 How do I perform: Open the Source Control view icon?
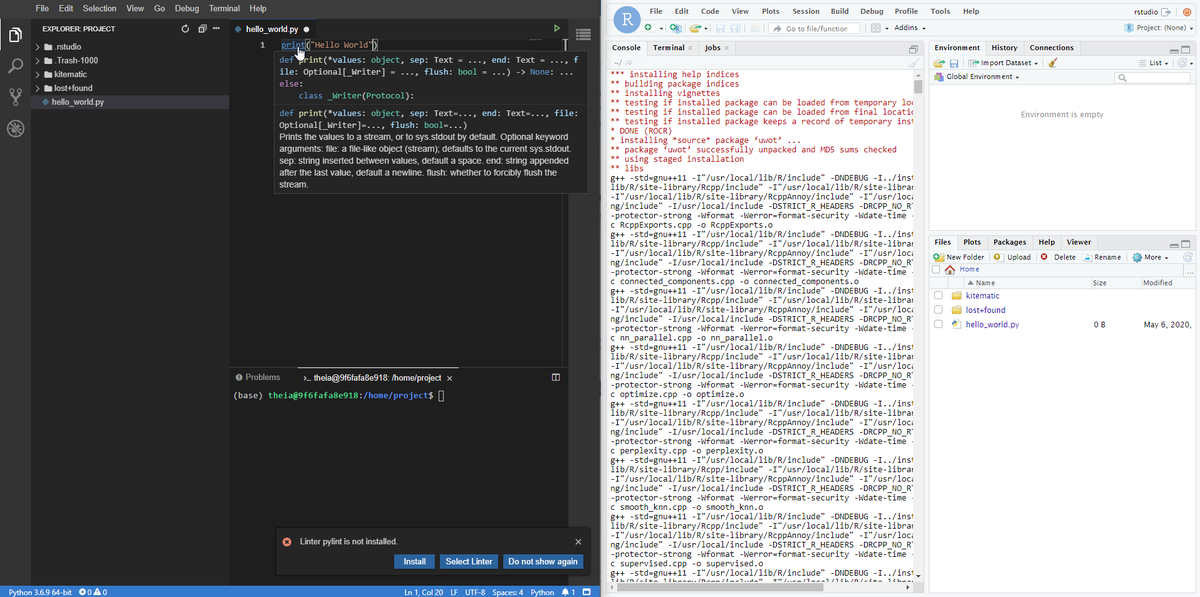[x=15, y=97]
